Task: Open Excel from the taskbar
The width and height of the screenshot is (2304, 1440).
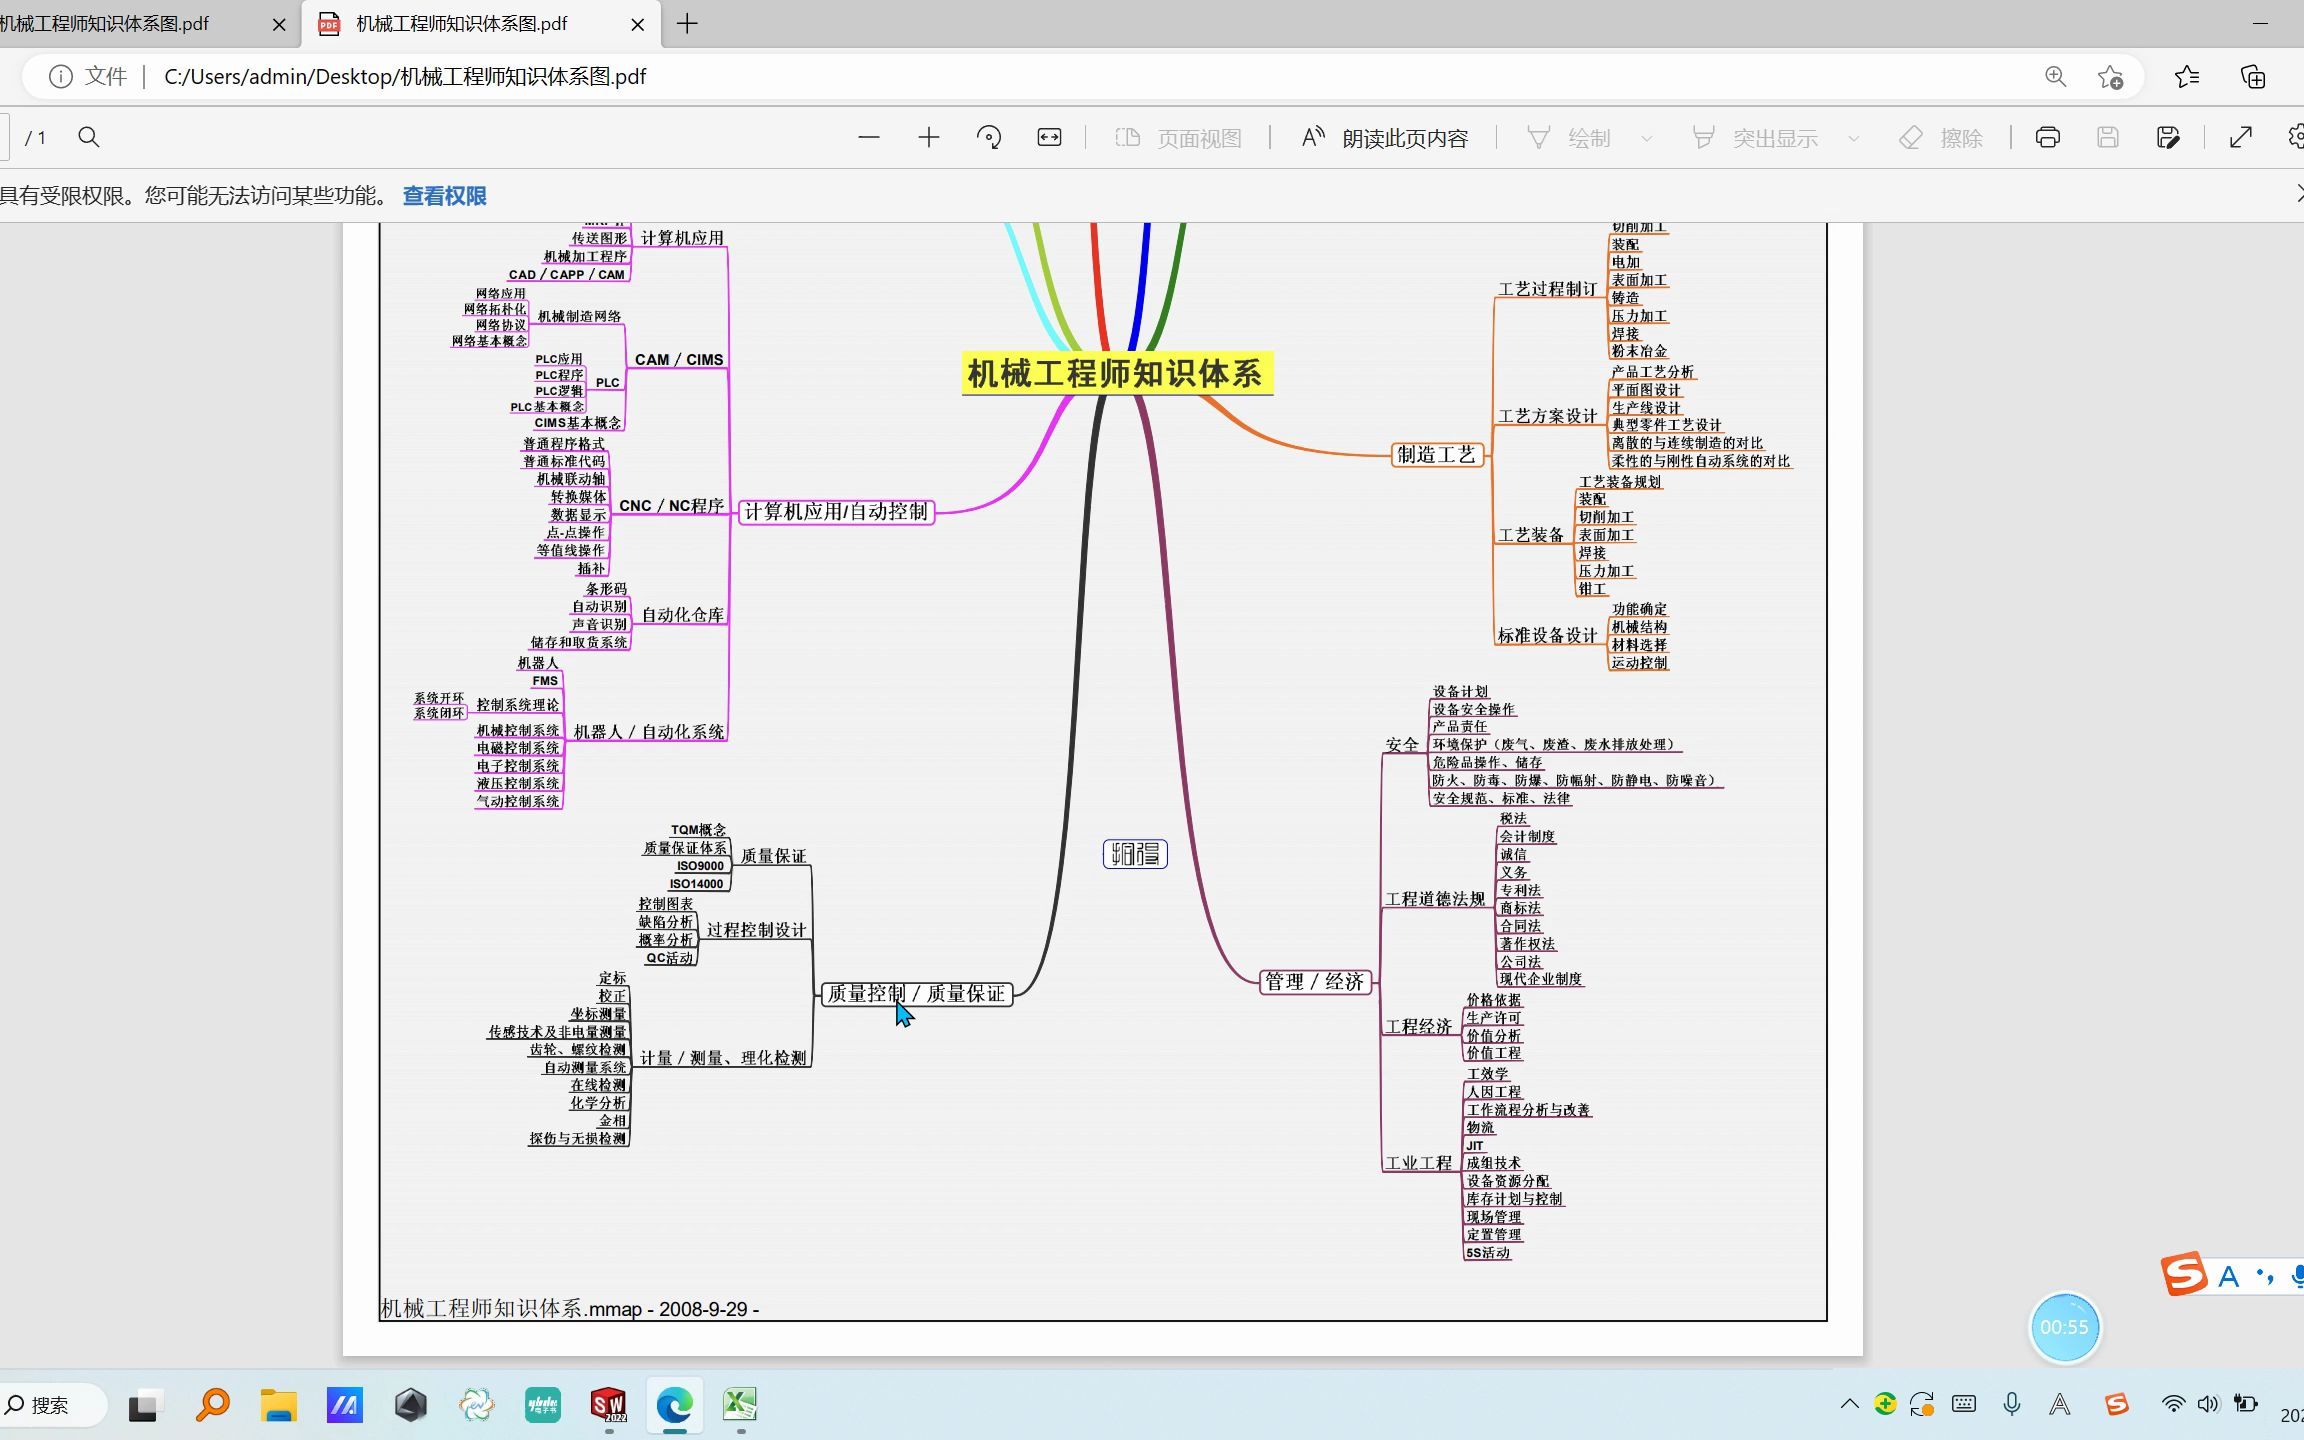Action: [740, 1405]
